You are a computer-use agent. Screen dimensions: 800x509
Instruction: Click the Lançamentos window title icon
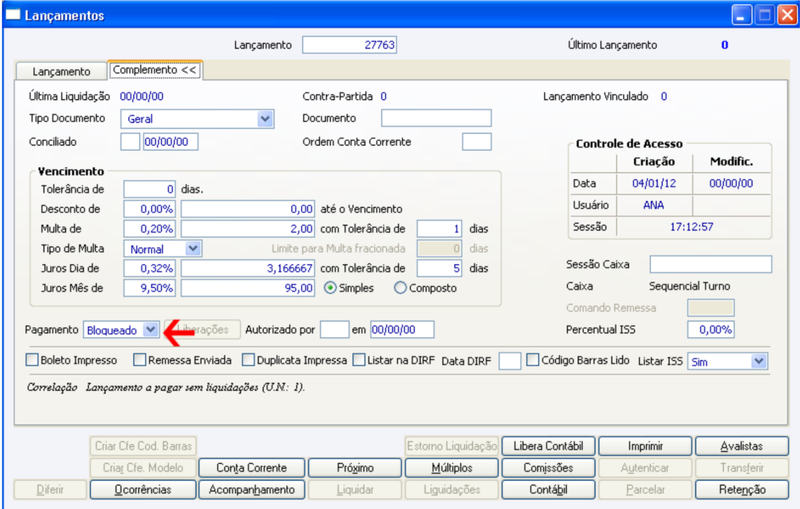pos(13,14)
